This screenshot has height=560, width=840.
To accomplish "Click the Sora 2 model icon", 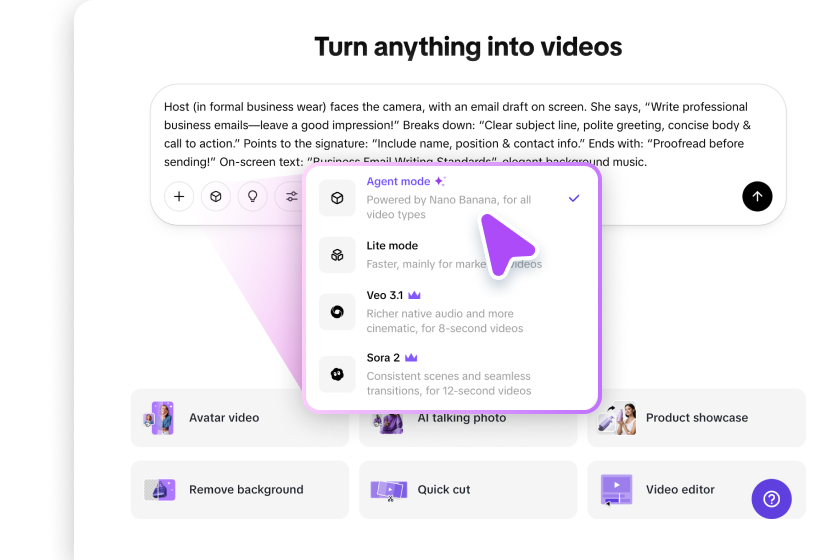I will [x=338, y=373].
